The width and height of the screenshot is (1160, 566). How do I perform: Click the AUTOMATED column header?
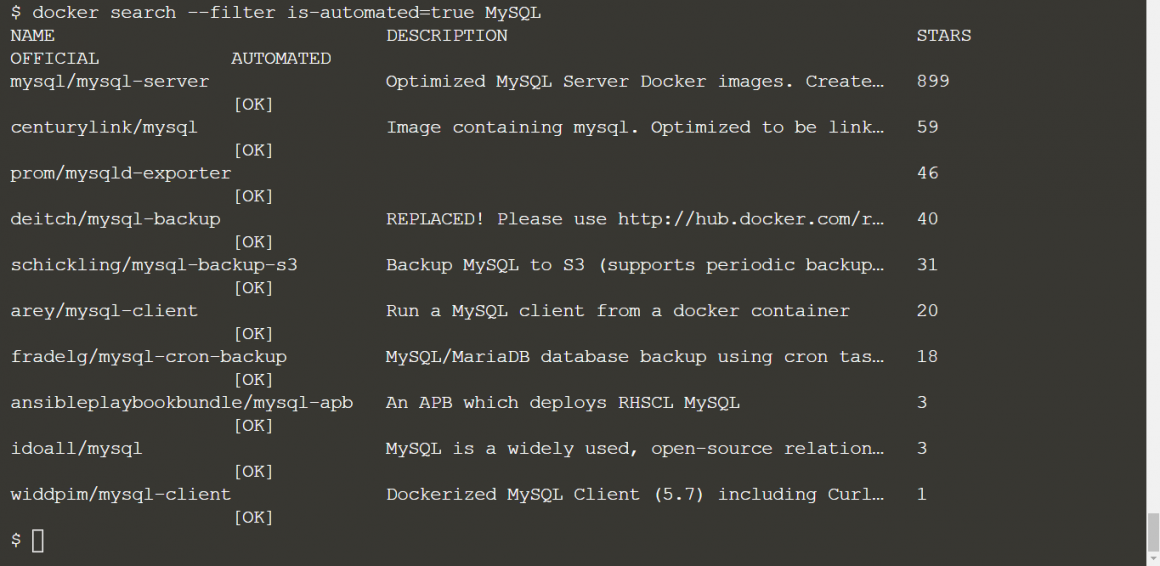(281, 58)
